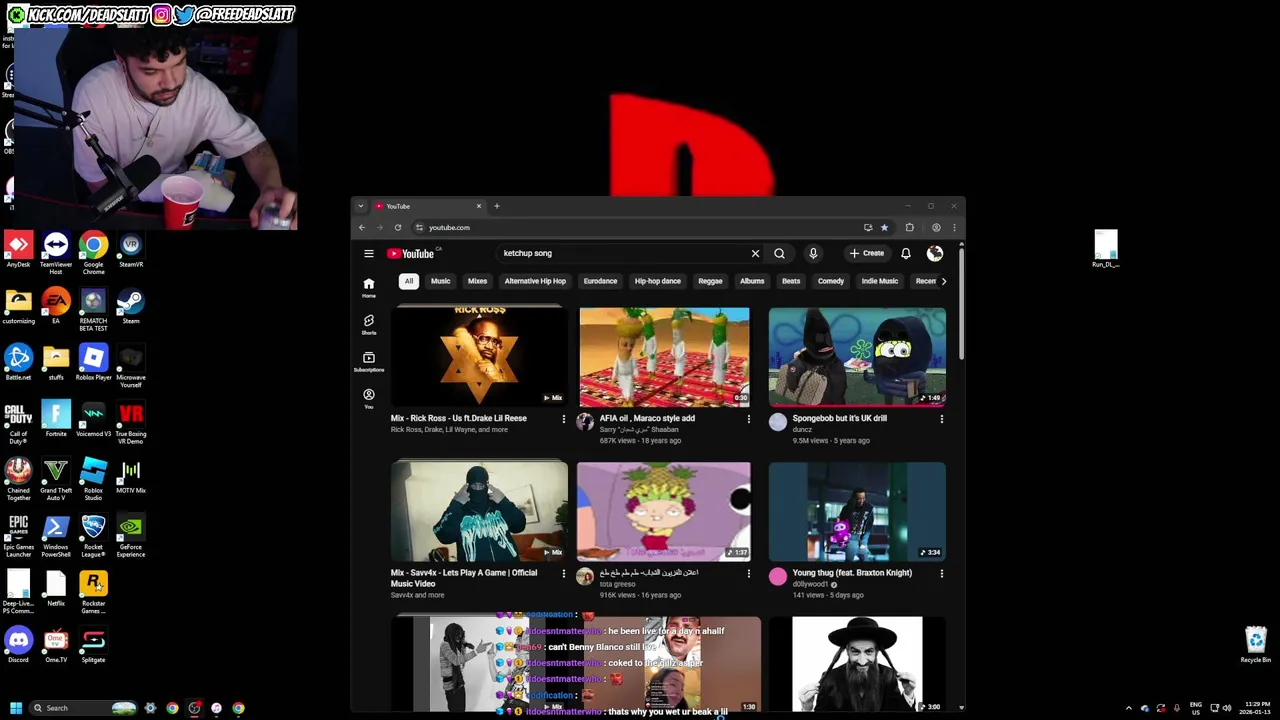Open options for tota greeso video
Image resolution: width=1280 pixels, height=720 pixels.
[x=749, y=574]
